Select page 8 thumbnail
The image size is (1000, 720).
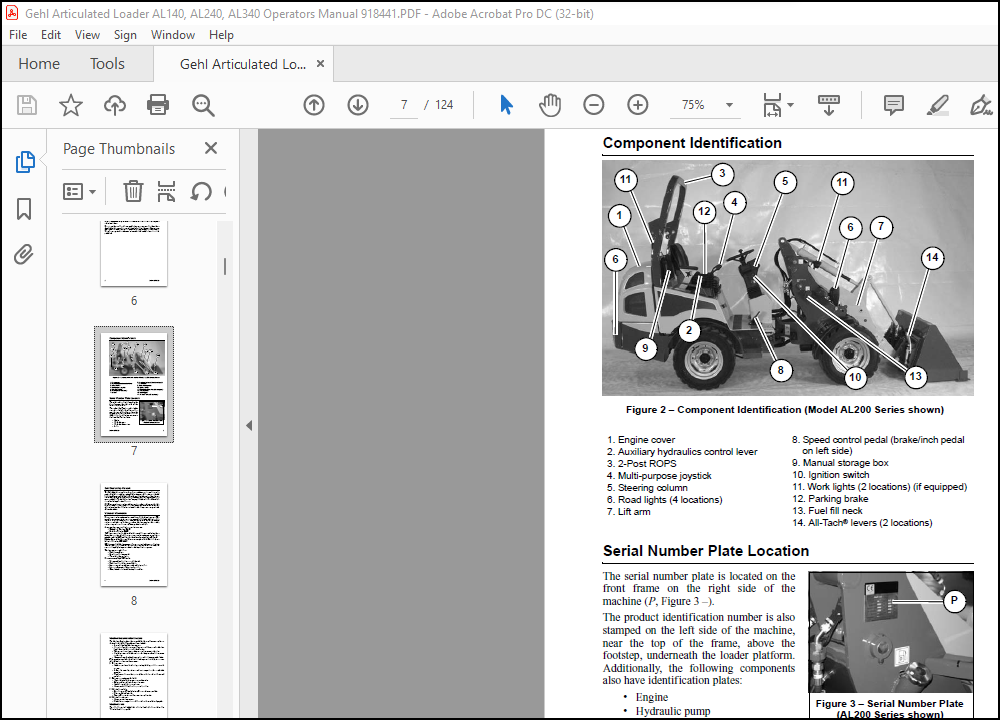(134, 534)
